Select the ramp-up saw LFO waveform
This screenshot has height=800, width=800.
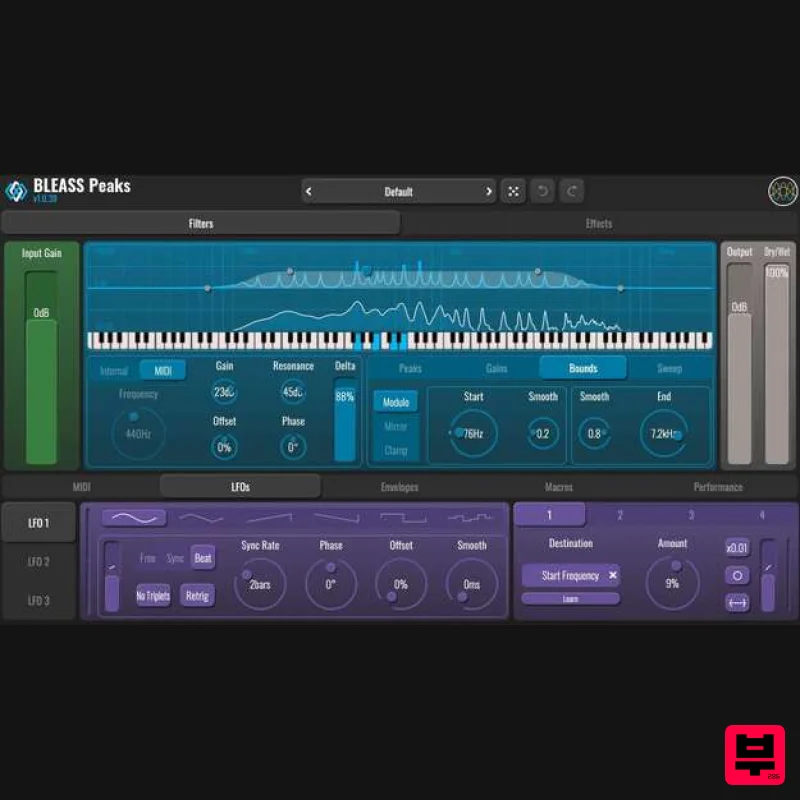tap(269, 518)
